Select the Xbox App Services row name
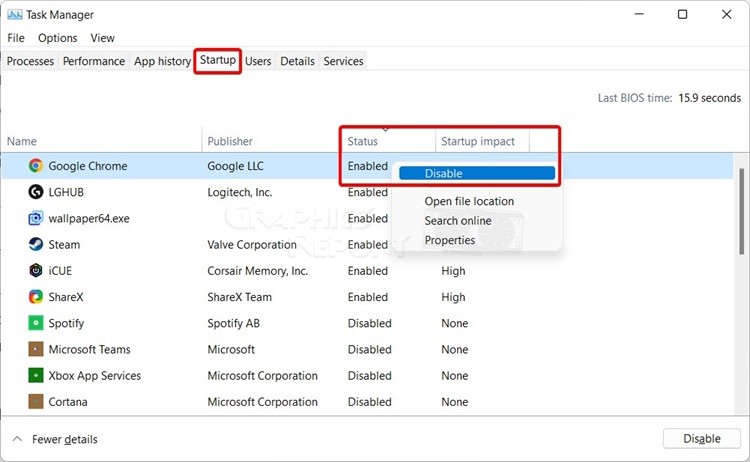Screen dimensions: 750x462 pos(95,375)
